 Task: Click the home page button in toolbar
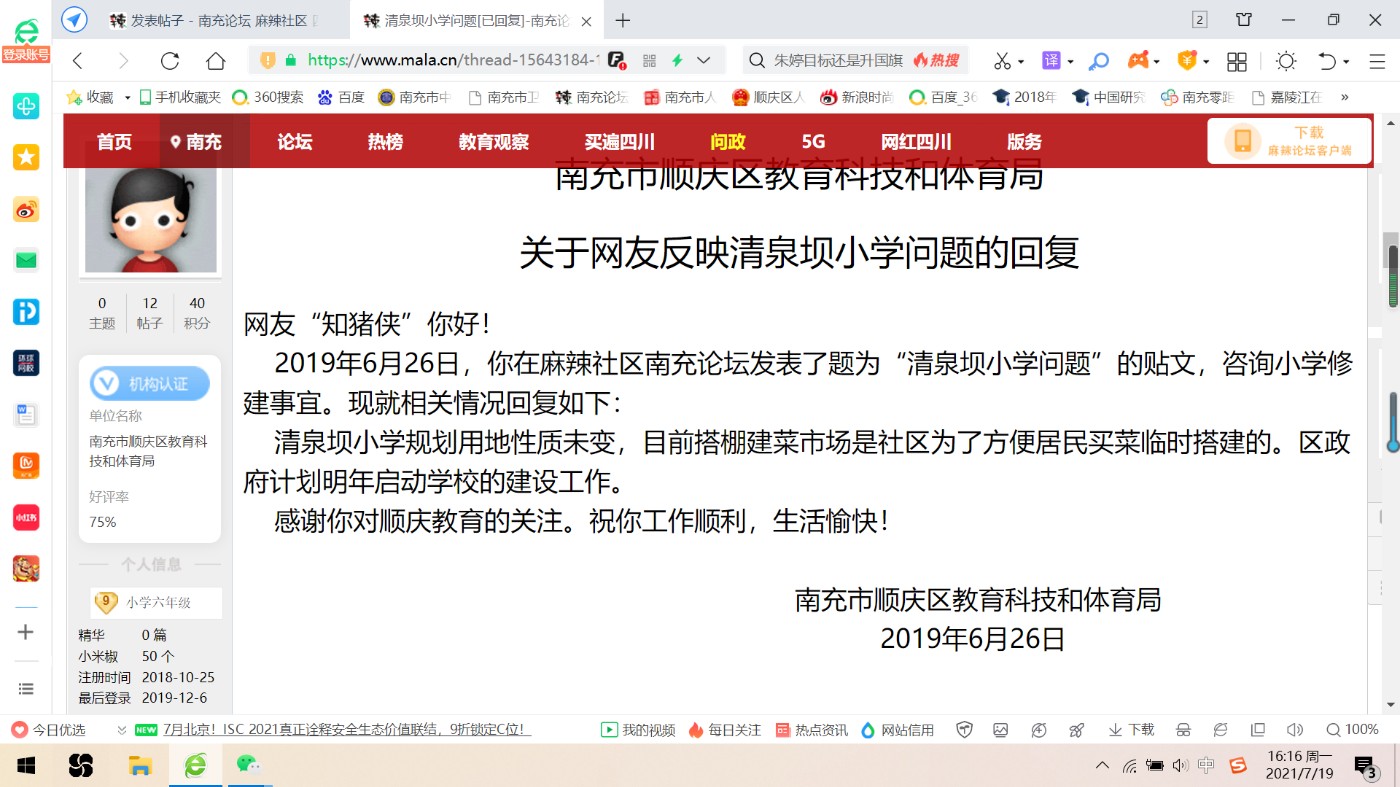click(215, 61)
